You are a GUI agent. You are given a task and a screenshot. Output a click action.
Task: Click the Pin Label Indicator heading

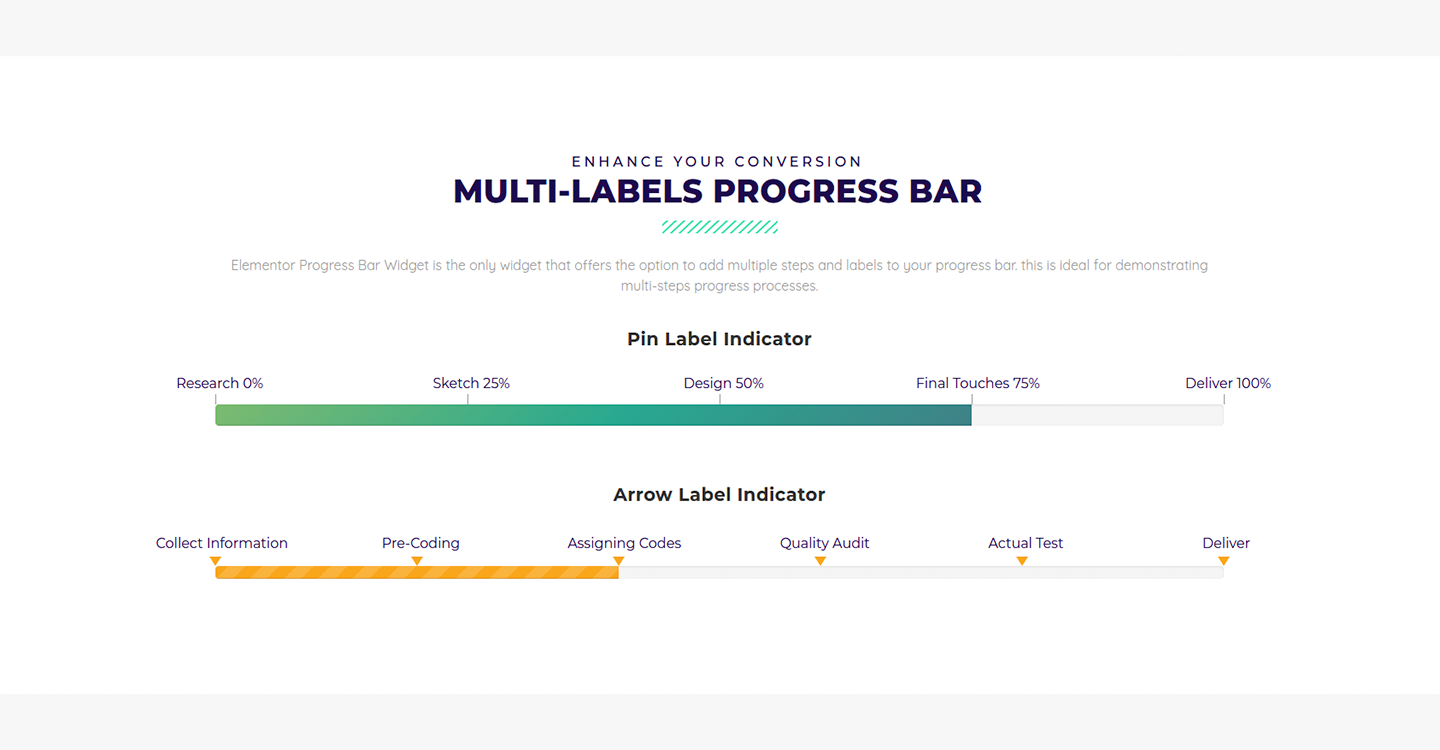[x=719, y=339]
